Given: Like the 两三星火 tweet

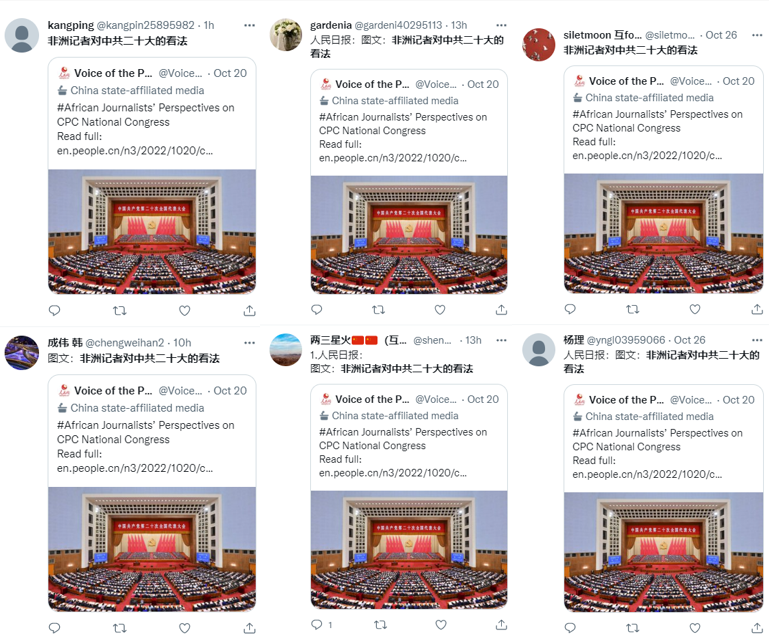Looking at the screenshot, I should click(x=441, y=624).
